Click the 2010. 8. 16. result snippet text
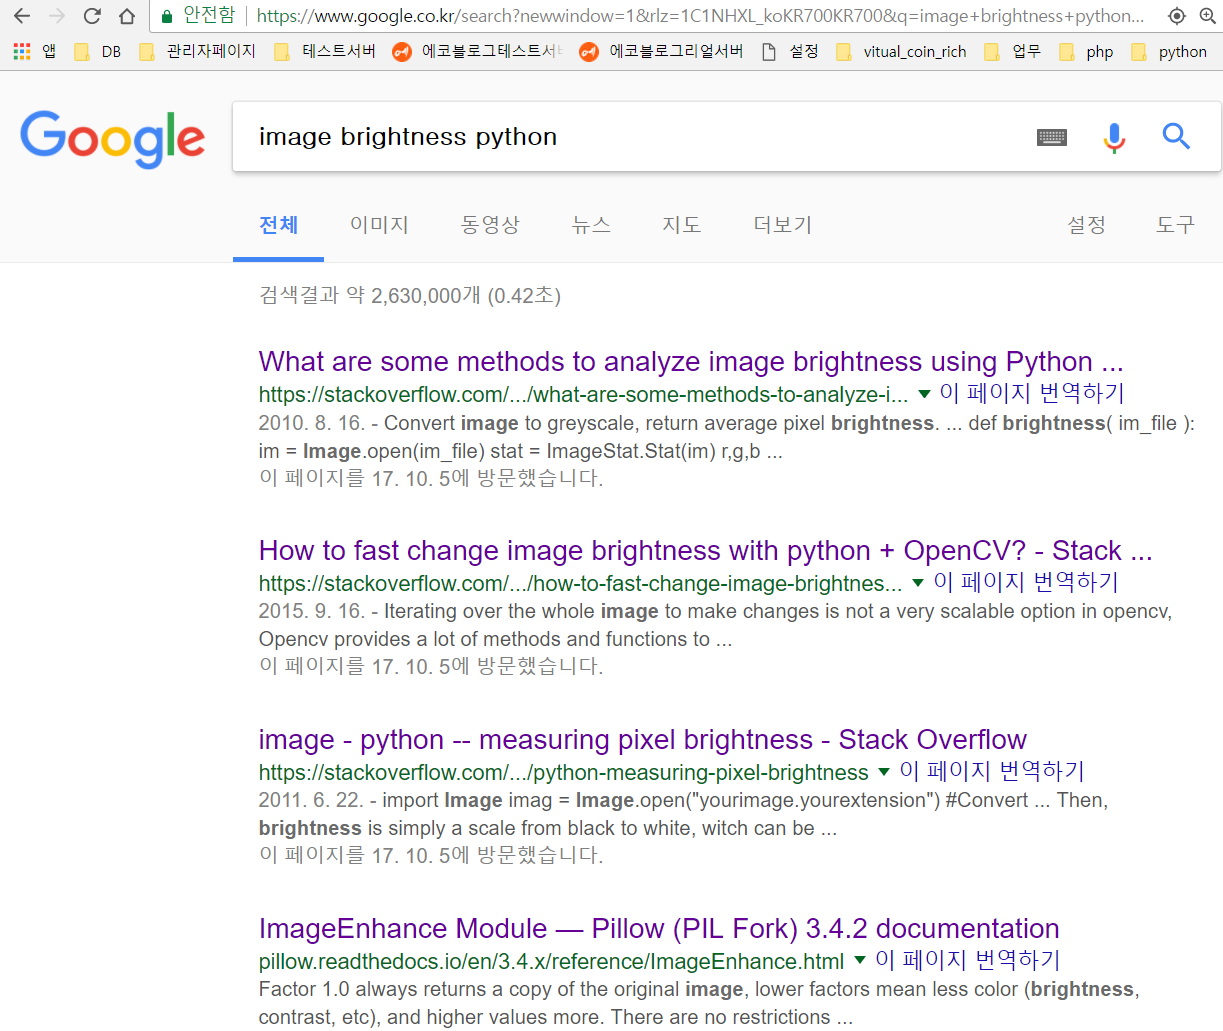The height and width of the screenshot is (1031, 1223). click(727, 437)
